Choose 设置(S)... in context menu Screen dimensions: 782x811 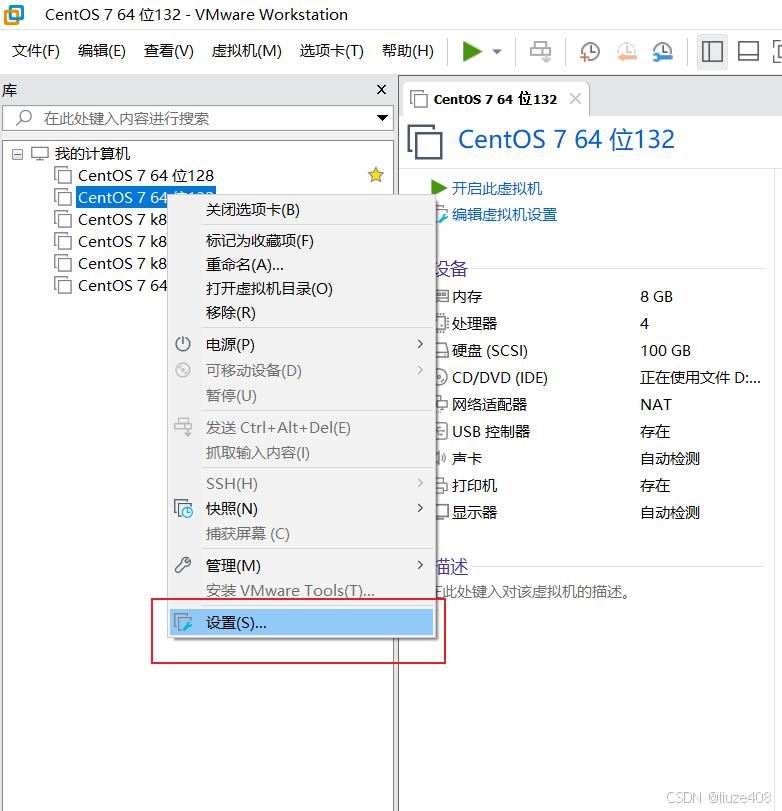coord(302,622)
